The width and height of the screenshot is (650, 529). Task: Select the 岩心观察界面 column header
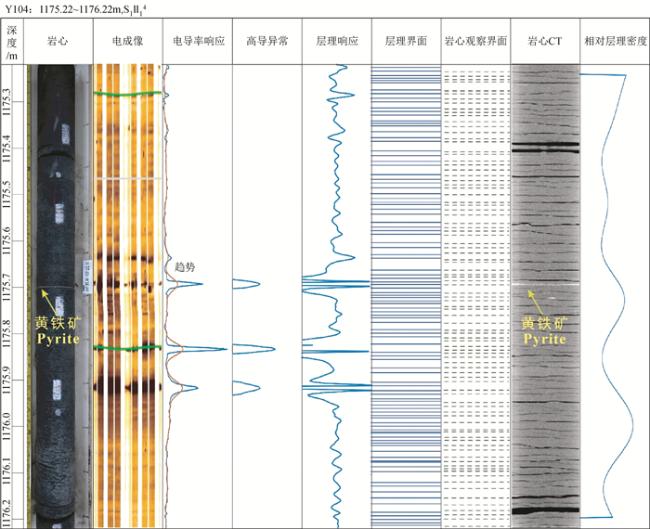476,41
